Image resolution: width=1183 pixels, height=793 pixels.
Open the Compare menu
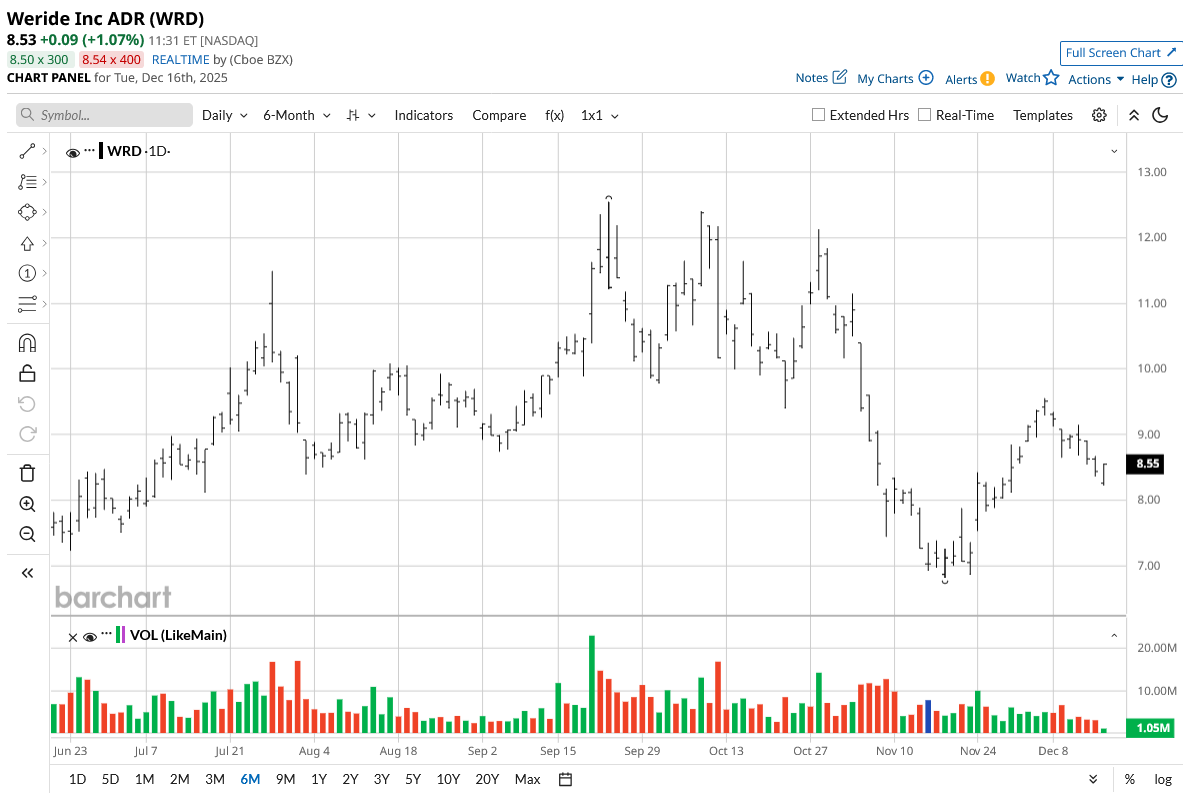click(499, 115)
